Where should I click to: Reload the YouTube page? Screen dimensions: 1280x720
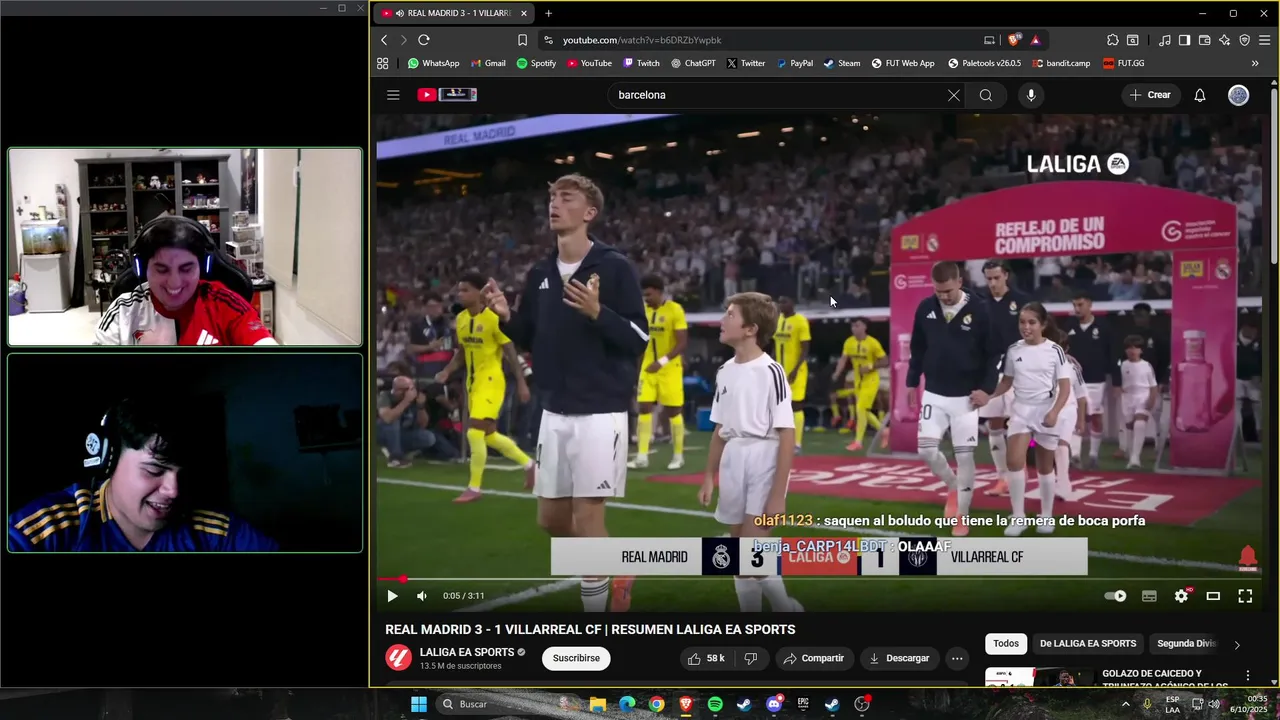pos(424,40)
